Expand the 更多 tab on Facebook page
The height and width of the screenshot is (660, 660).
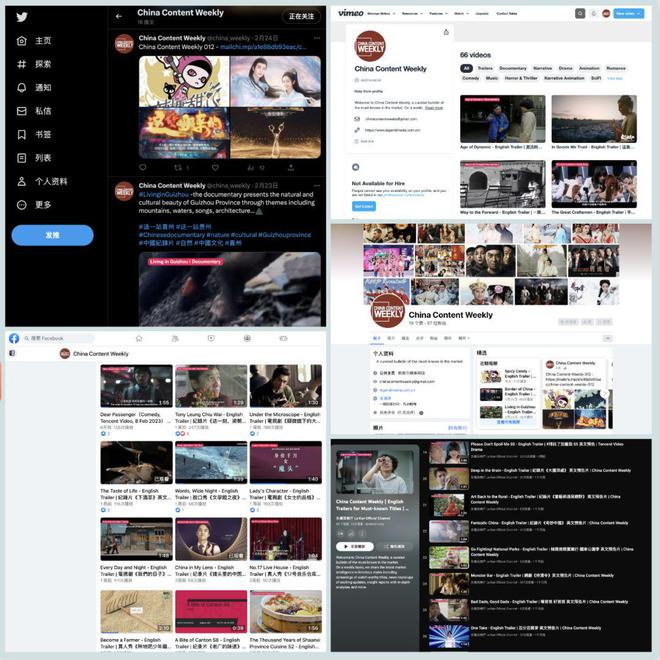pyautogui.click(x=464, y=338)
